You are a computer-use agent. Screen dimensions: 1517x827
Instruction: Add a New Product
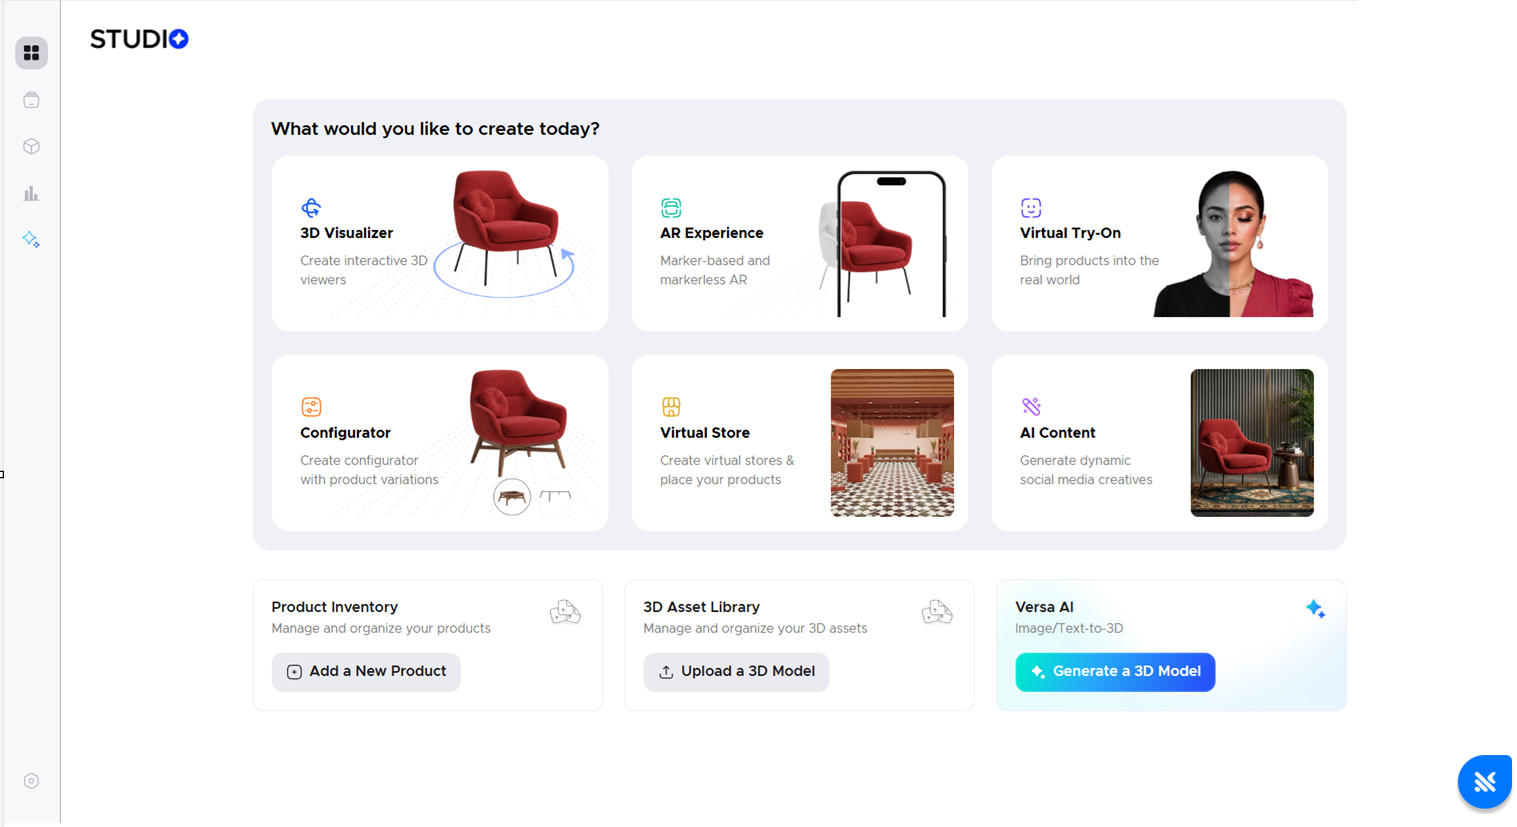point(366,672)
